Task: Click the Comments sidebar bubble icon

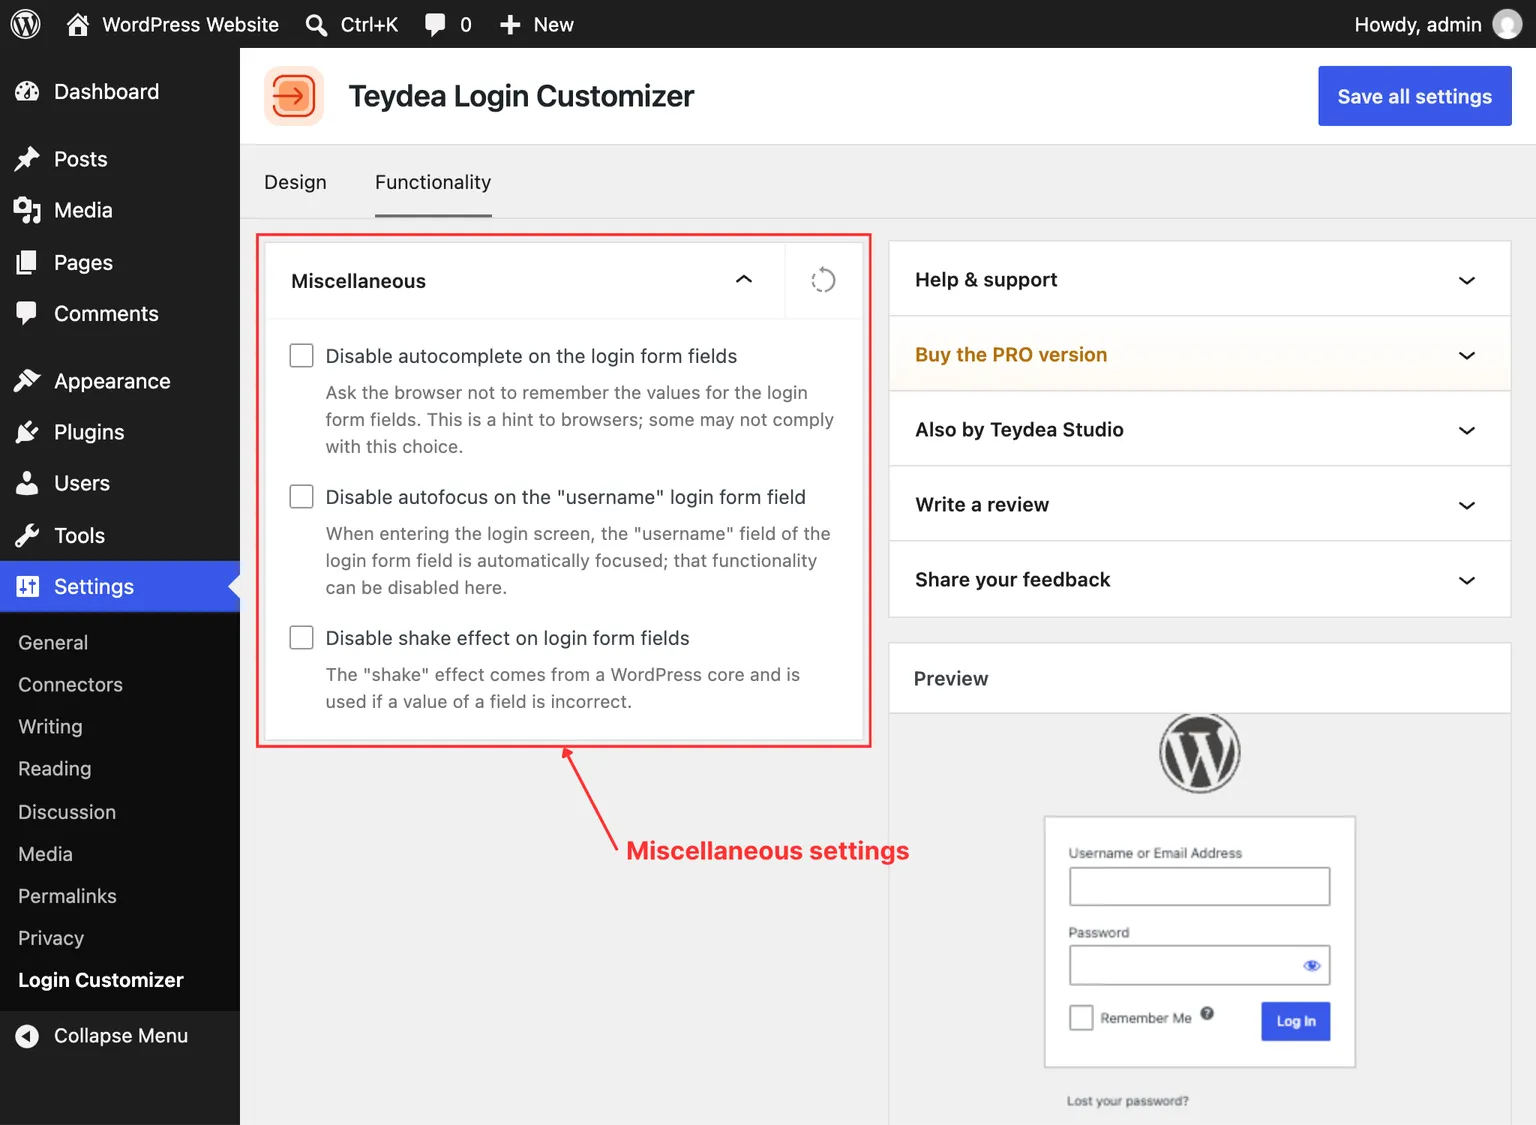Action: click(27, 313)
